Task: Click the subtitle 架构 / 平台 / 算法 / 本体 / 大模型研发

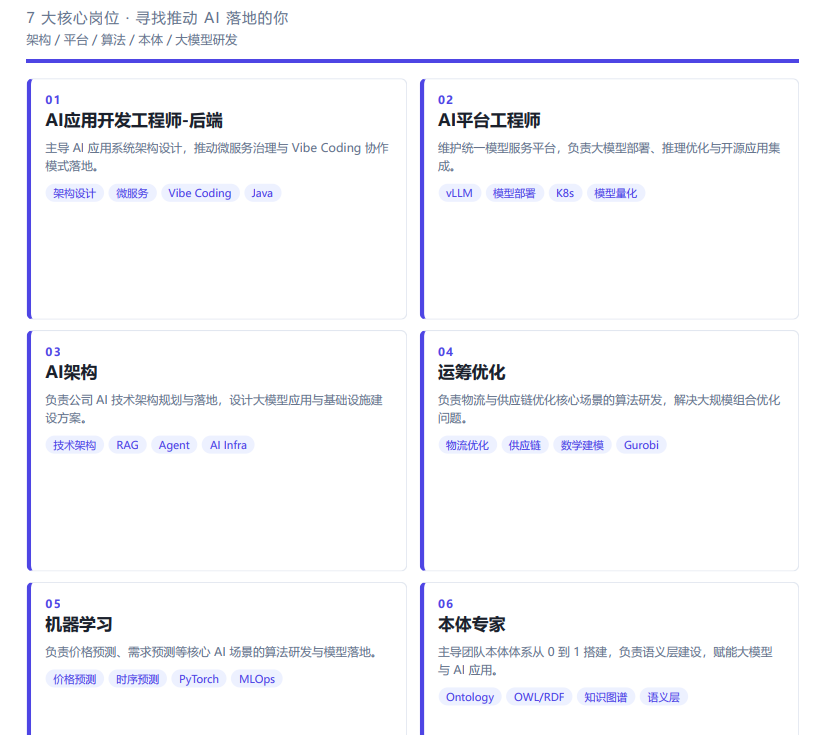Action: [132, 40]
